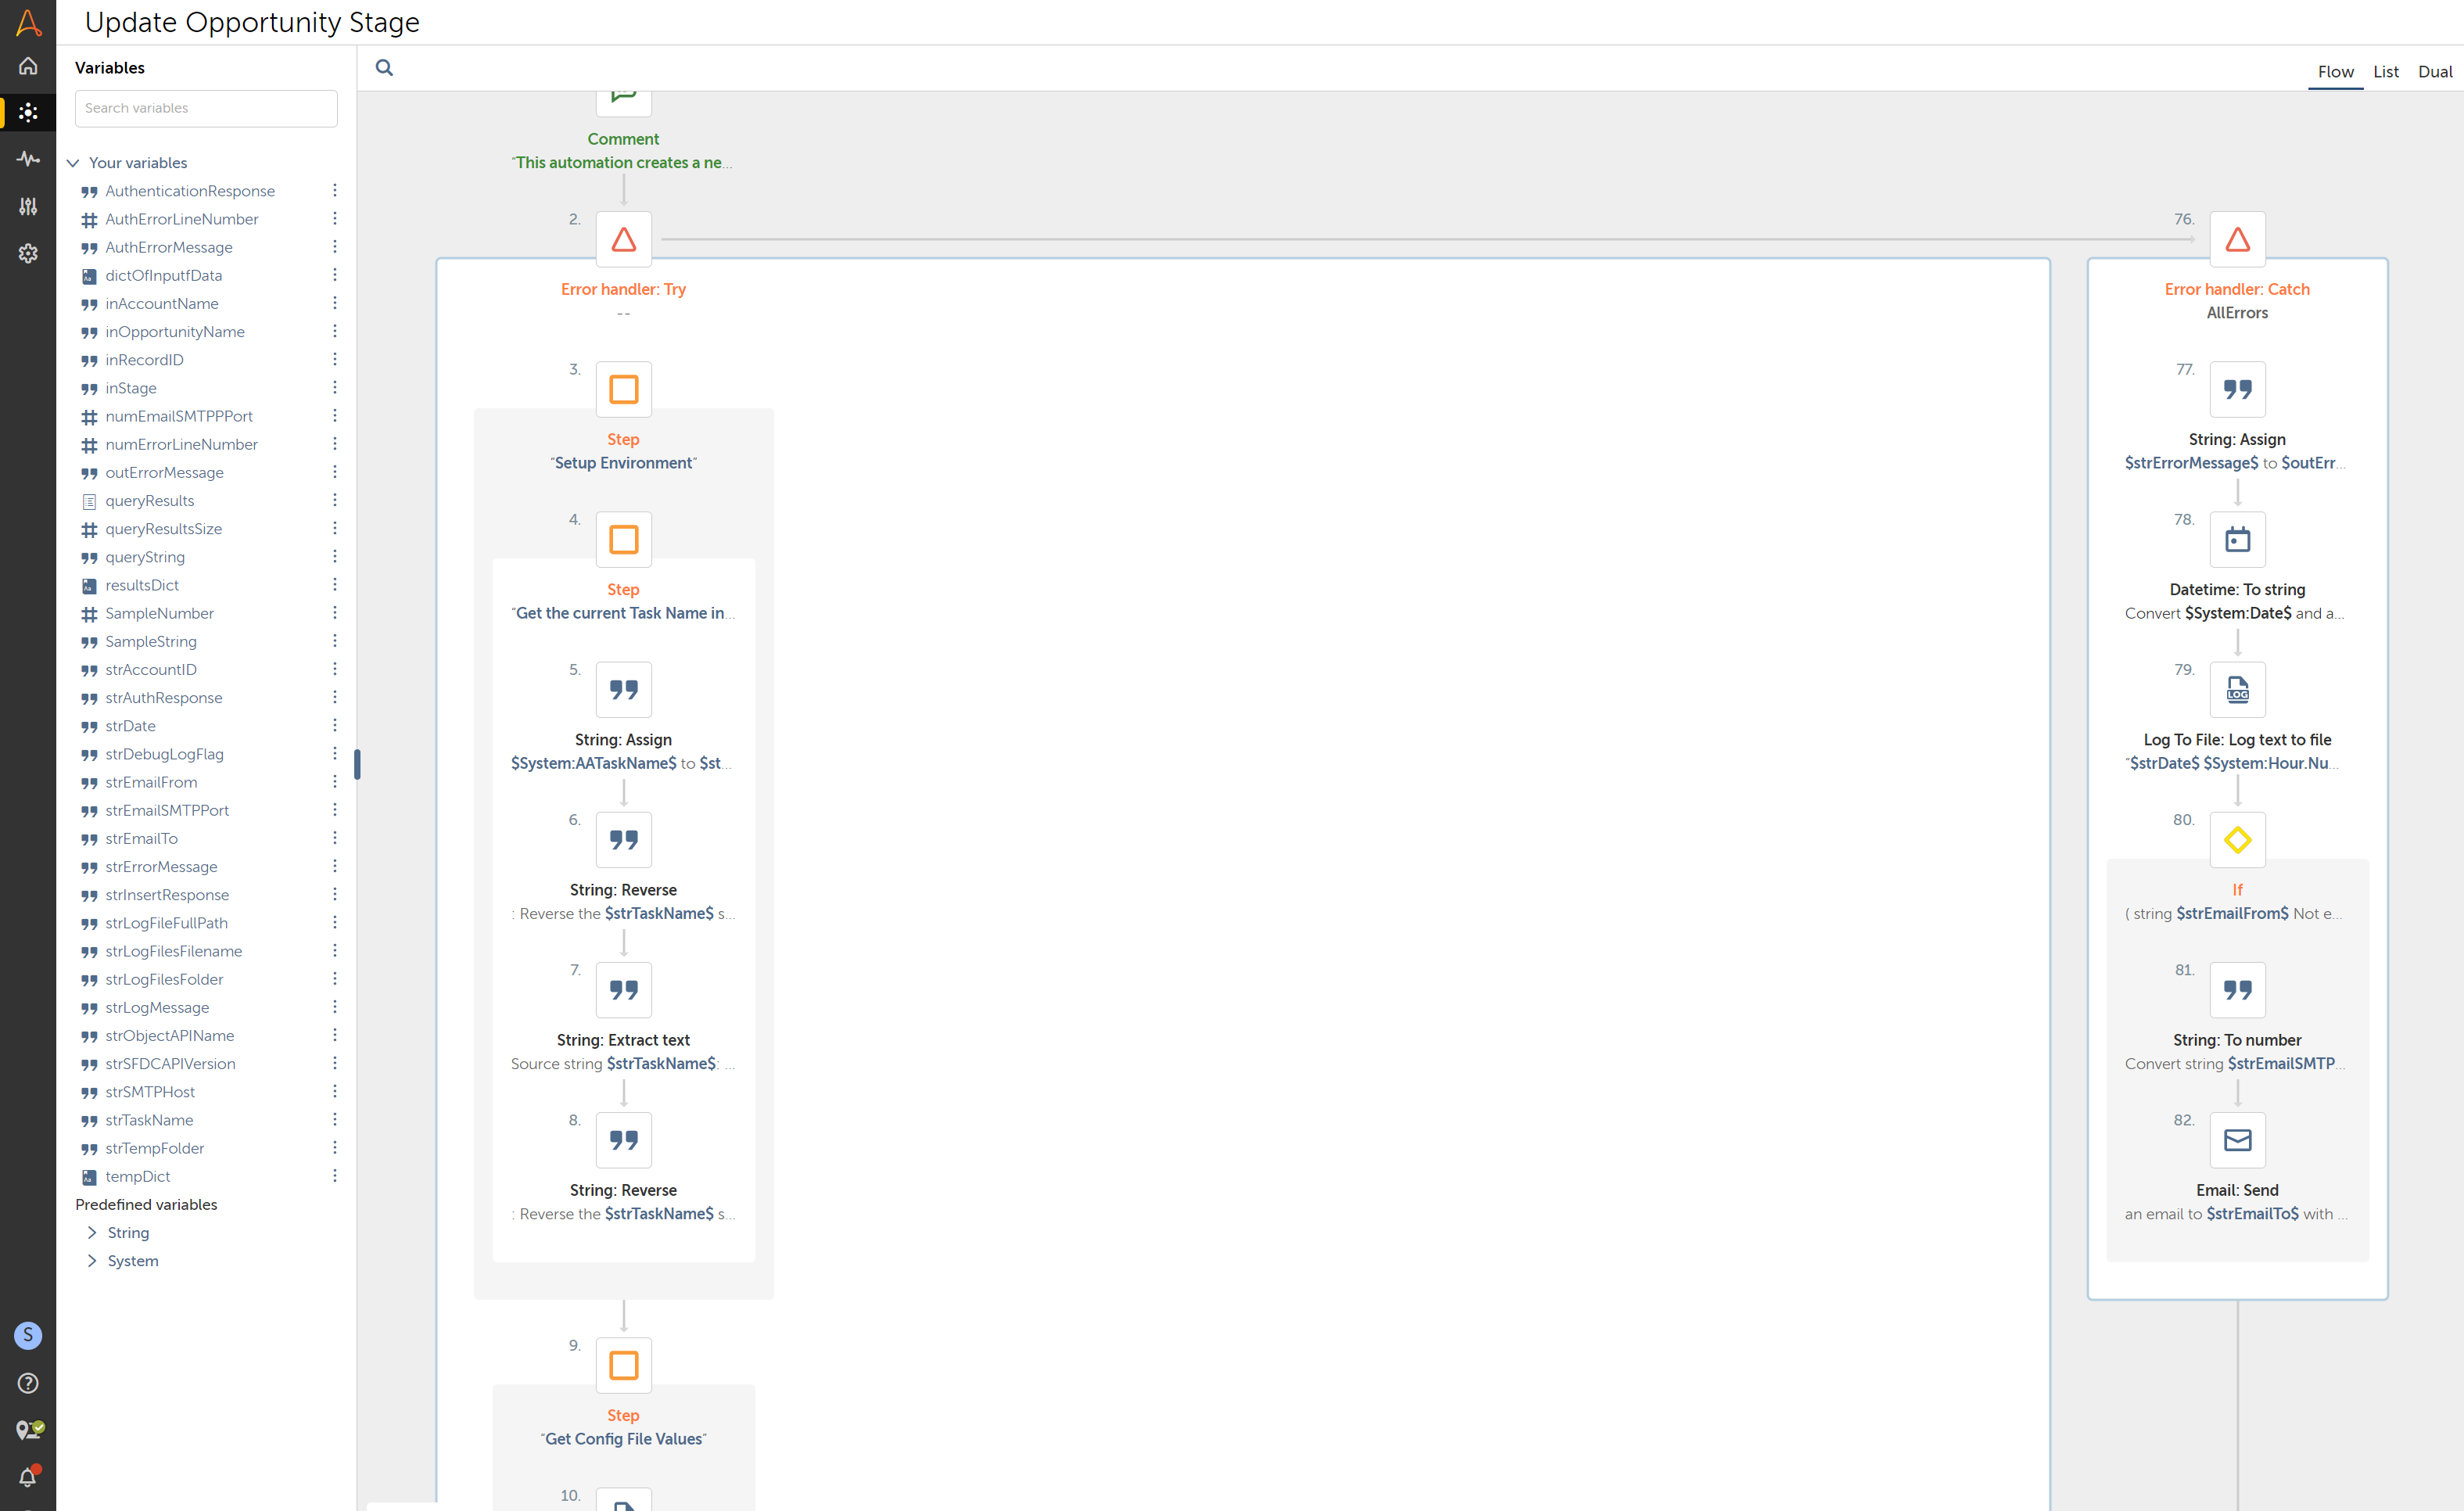The image size is (2464, 1511).
Task: Open the Activity pulse icon in the sidebar
Action: (28, 159)
